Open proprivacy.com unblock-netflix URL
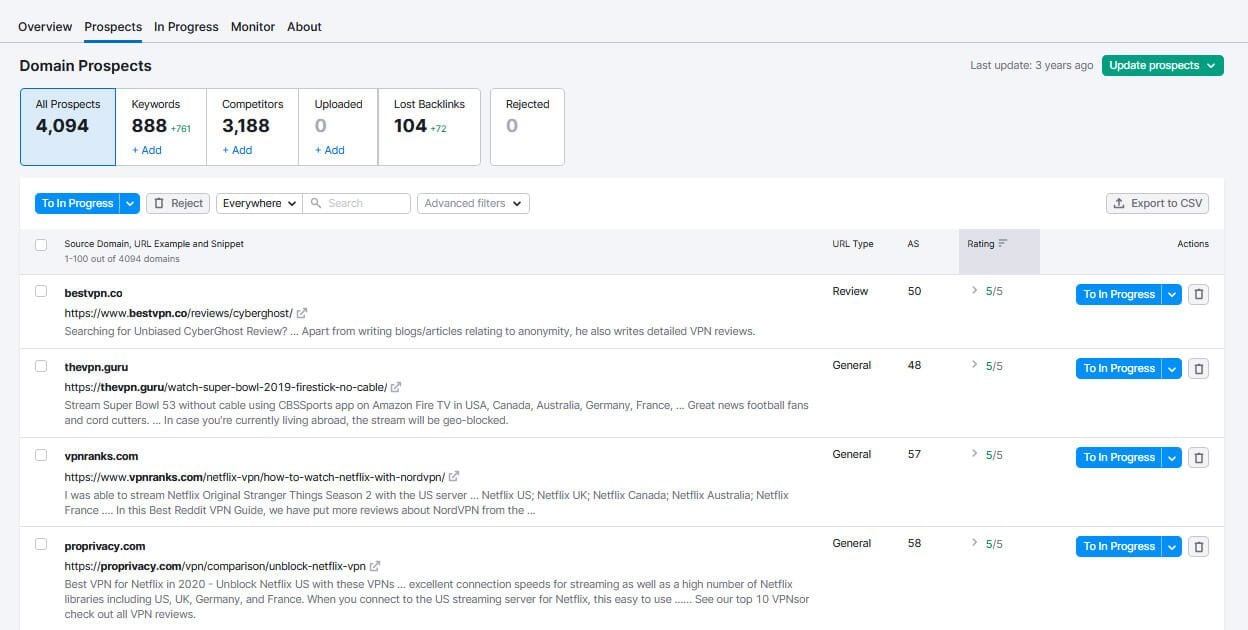The width and height of the screenshot is (1248, 630). pyautogui.click(x=215, y=566)
